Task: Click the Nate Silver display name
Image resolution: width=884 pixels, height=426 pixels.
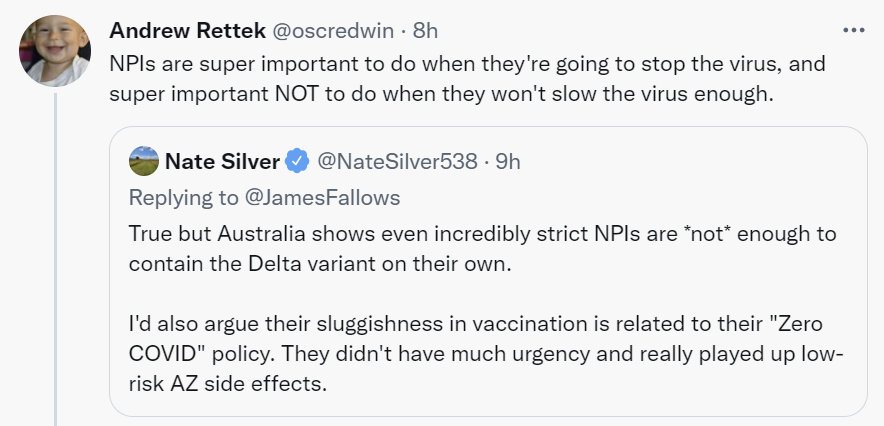Action: 220,160
